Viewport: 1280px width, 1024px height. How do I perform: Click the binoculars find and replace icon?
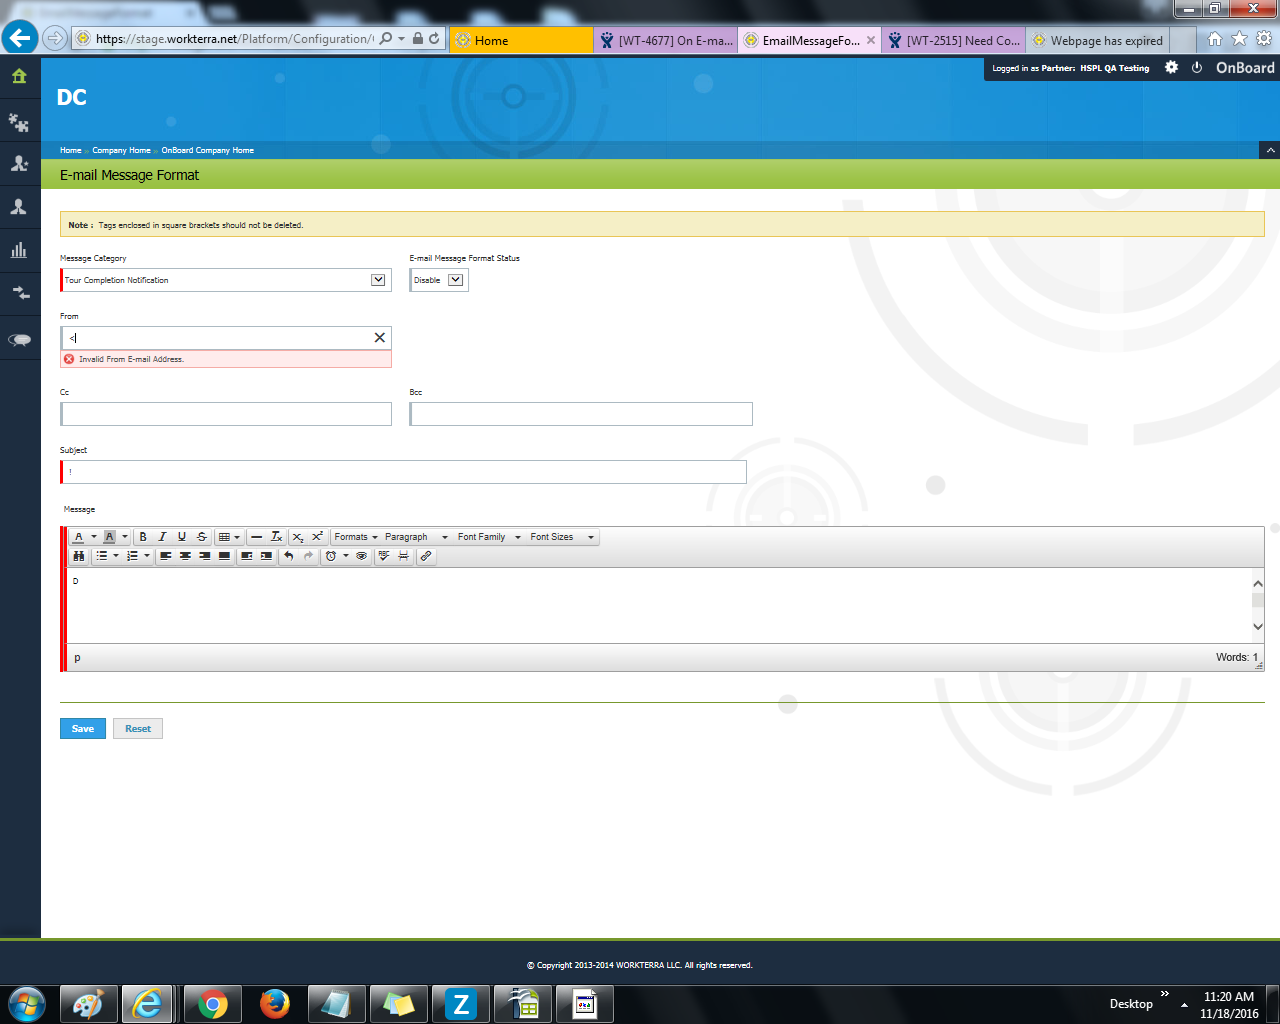(79, 556)
